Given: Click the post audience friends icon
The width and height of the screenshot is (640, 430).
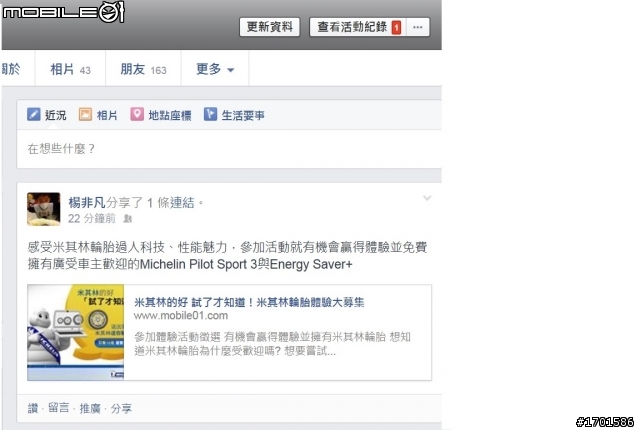Looking at the screenshot, I should 128,219.
